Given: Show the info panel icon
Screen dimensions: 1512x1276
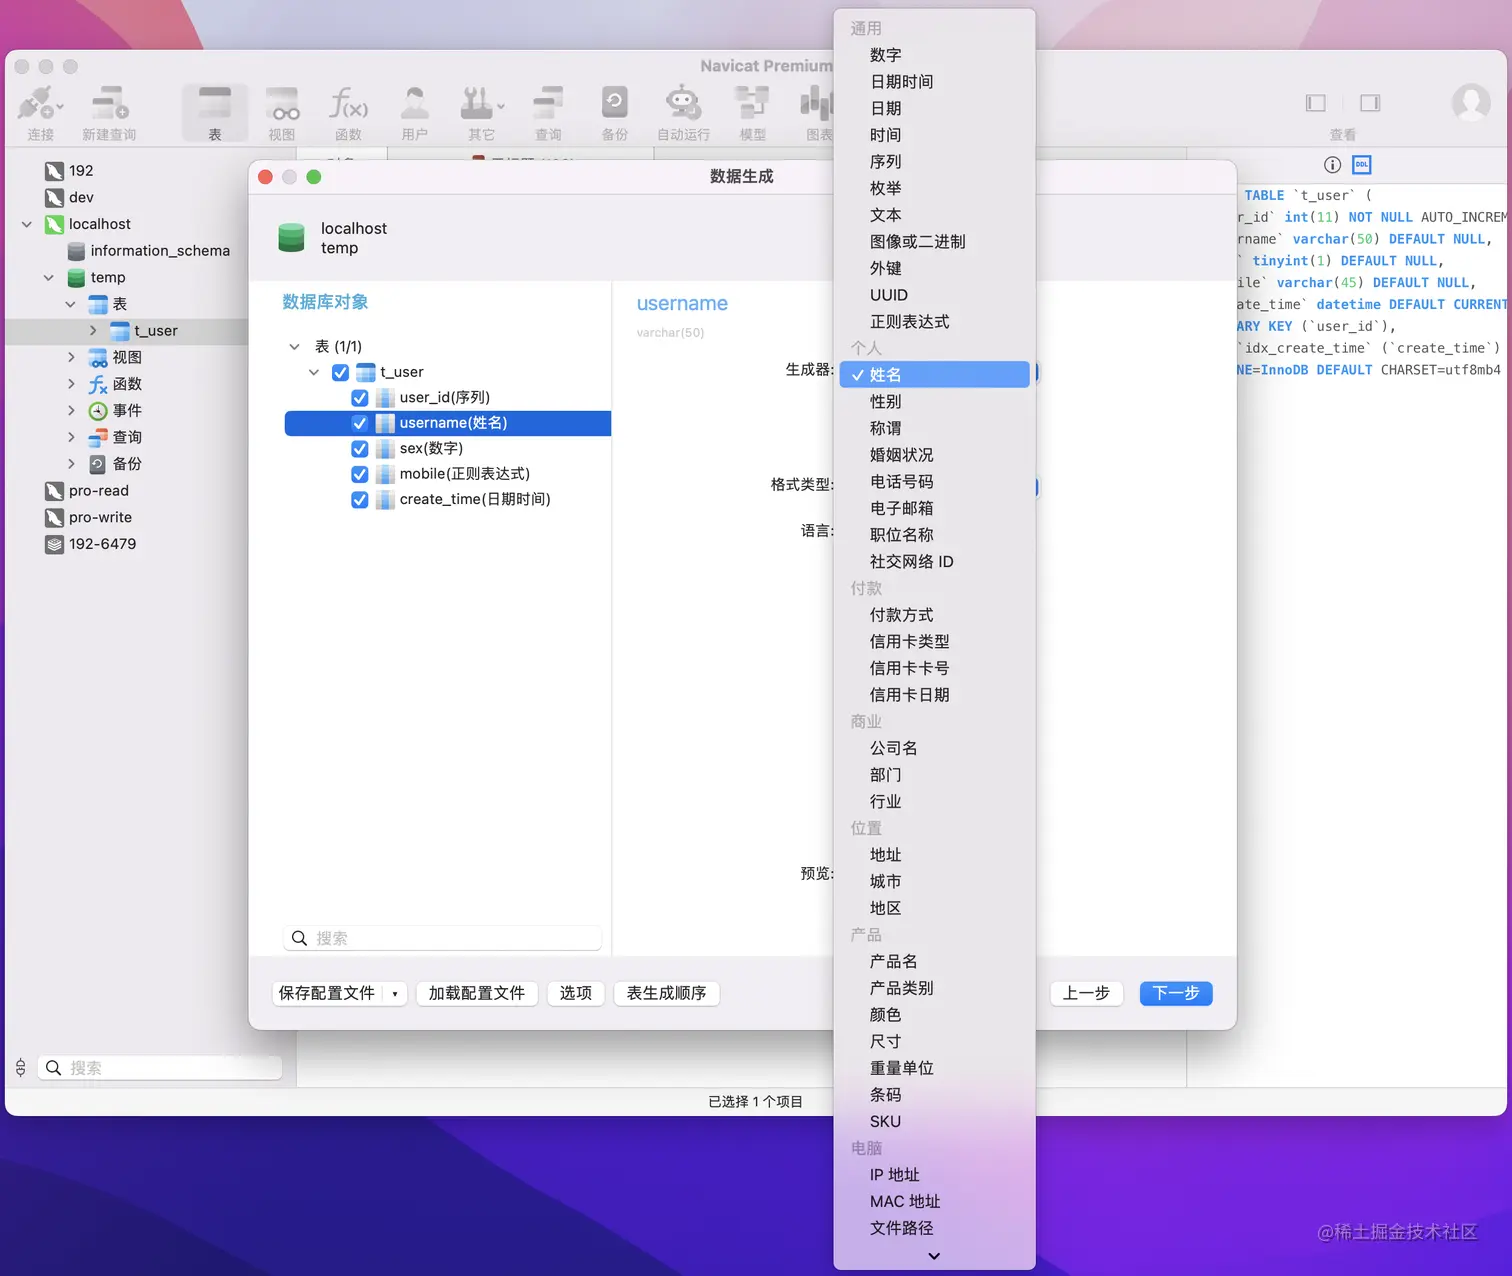Looking at the screenshot, I should [x=1332, y=165].
